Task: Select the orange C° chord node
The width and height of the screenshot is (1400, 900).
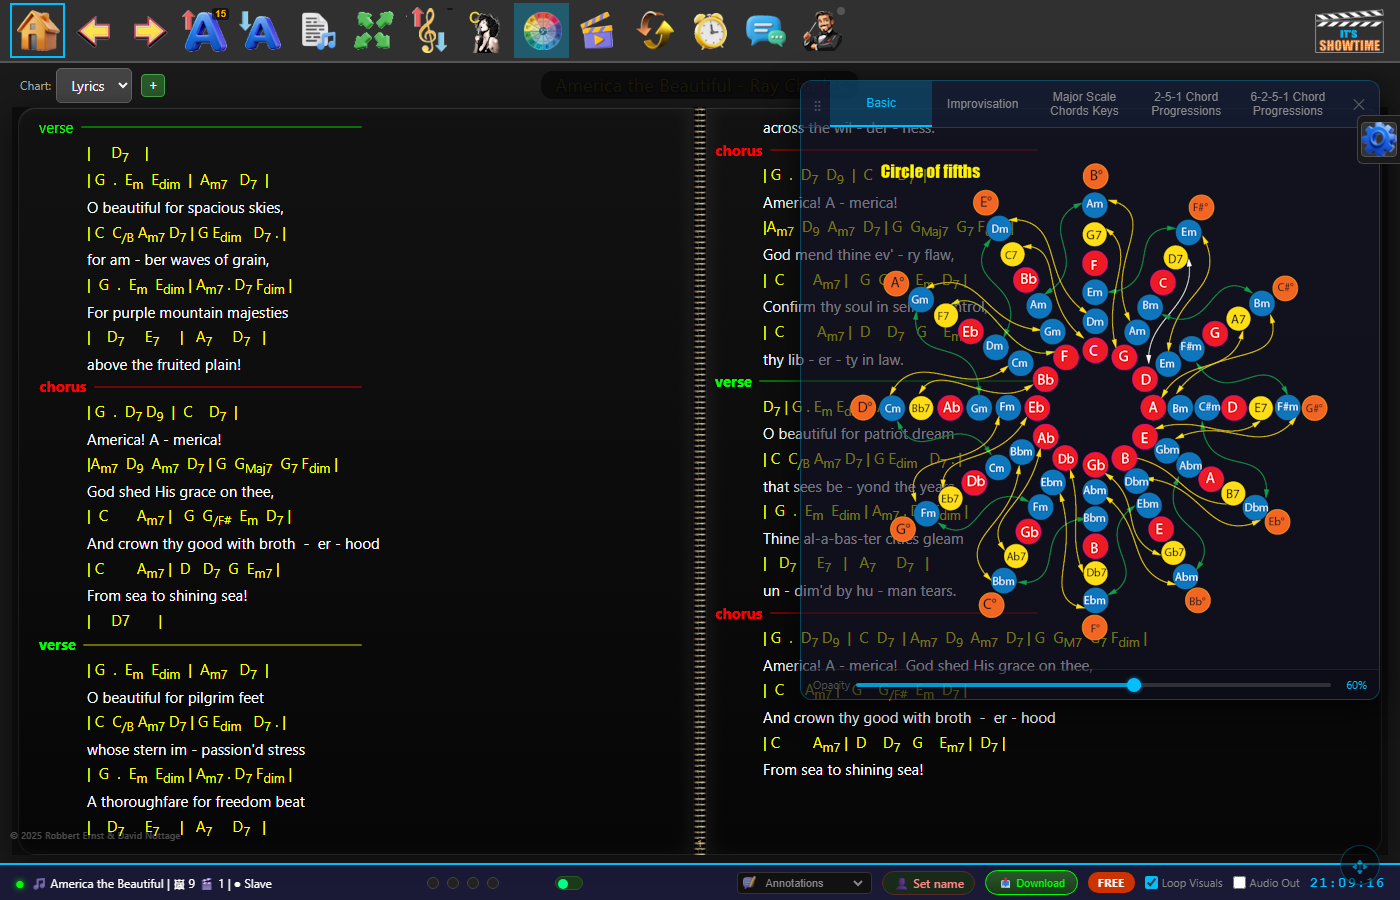Action: (990, 604)
